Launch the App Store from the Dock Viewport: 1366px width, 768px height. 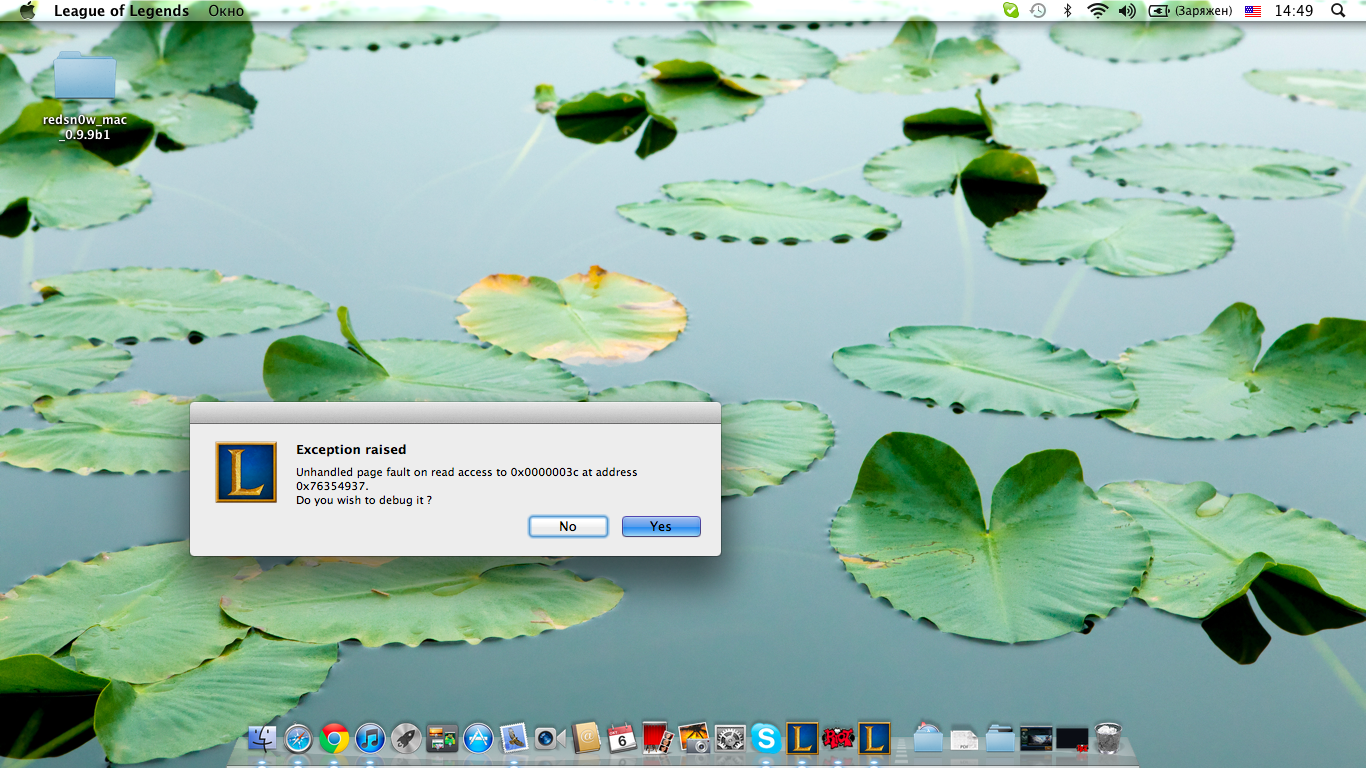(478, 738)
